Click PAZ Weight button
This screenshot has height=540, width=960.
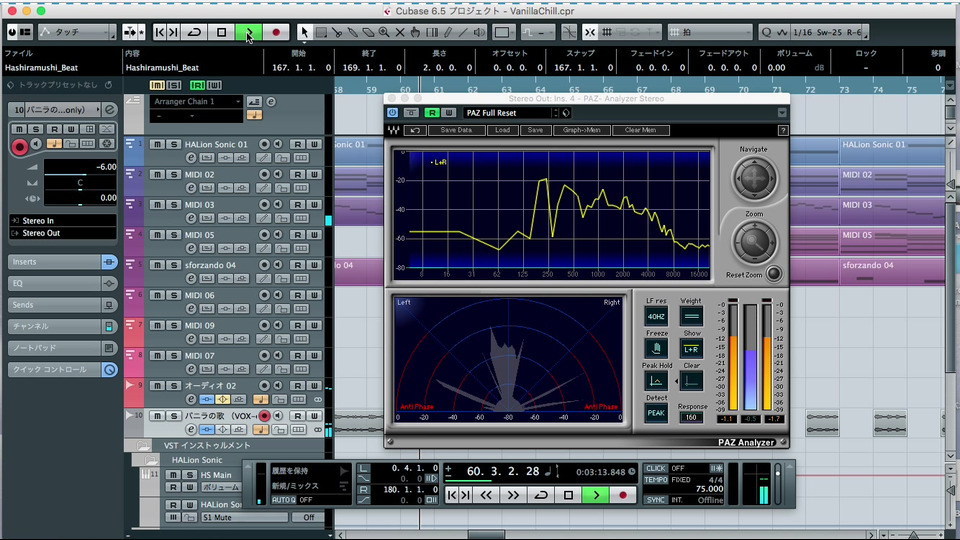(x=691, y=317)
